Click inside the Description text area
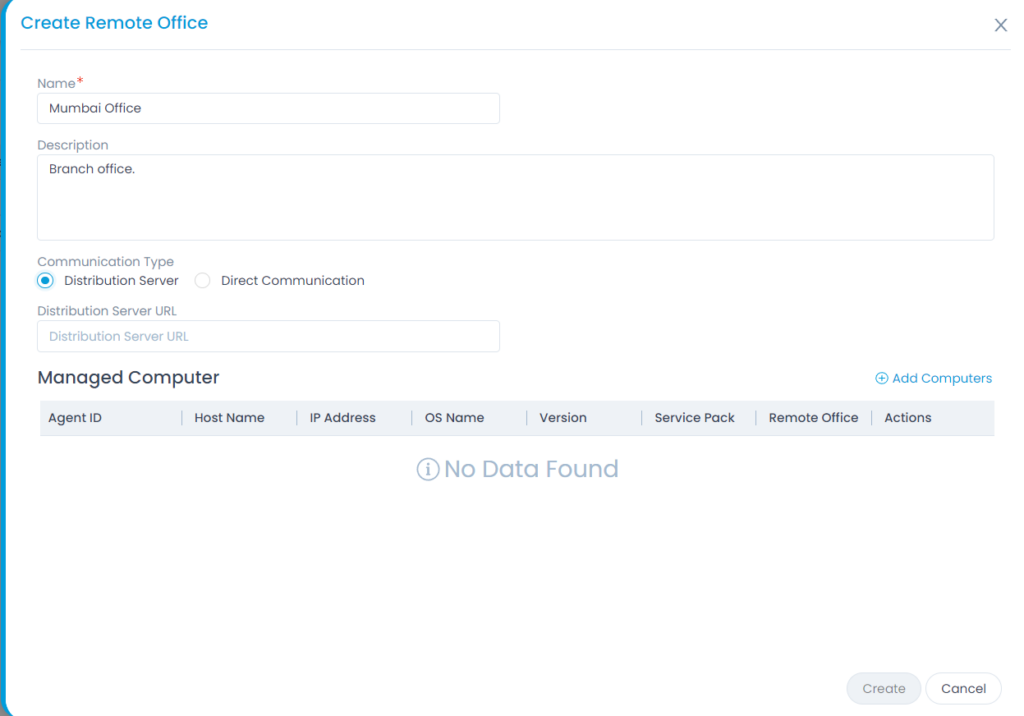The width and height of the screenshot is (1024, 716). pos(515,197)
